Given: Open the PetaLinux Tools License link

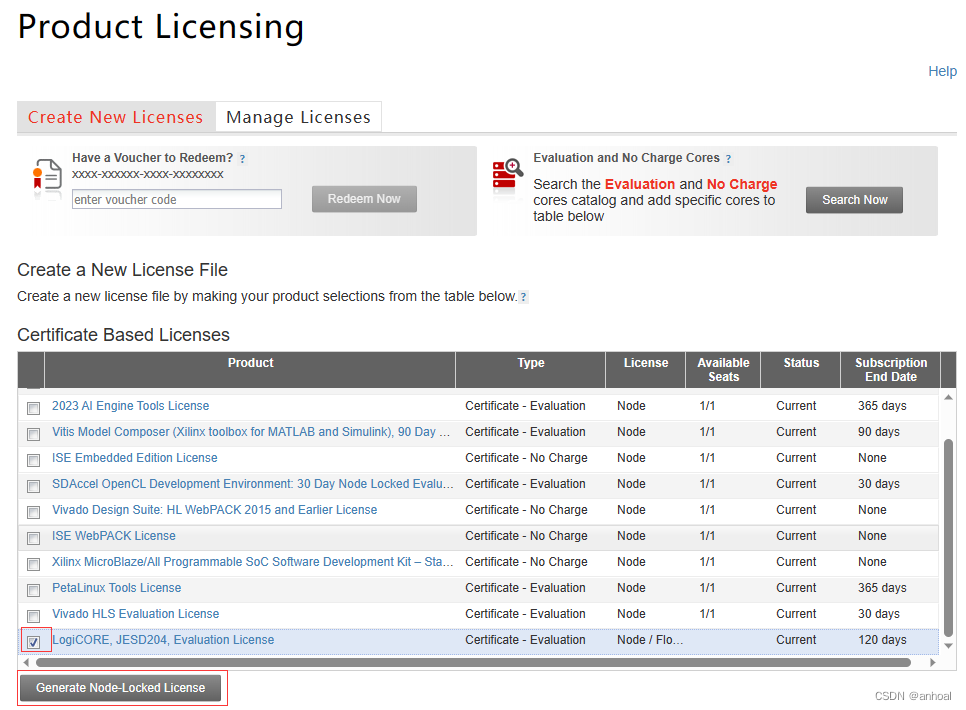Looking at the screenshot, I should [116, 588].
